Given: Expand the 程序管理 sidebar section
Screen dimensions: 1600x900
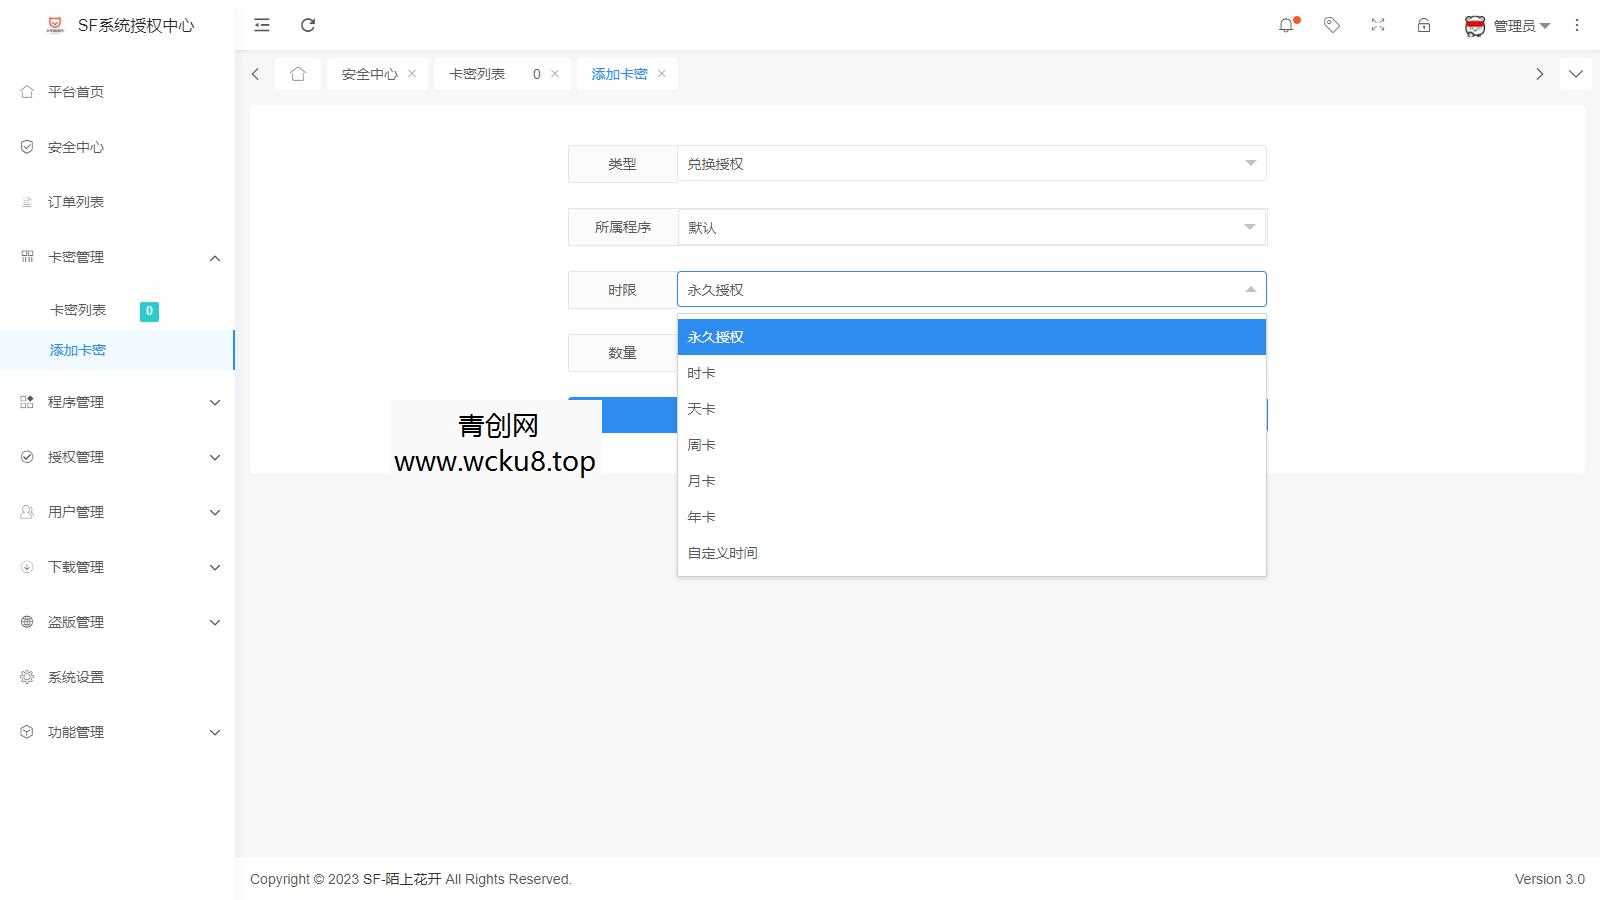Looking at the screenshot, I should click(x=117, y=402).
